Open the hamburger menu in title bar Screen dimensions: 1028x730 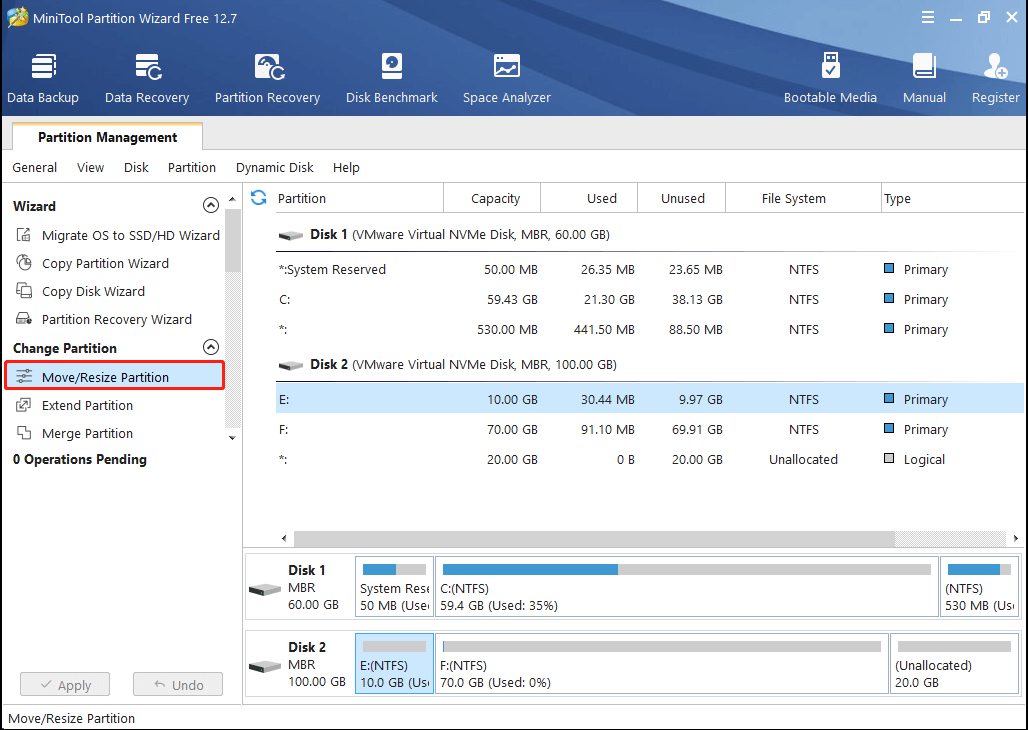[928, 18]
